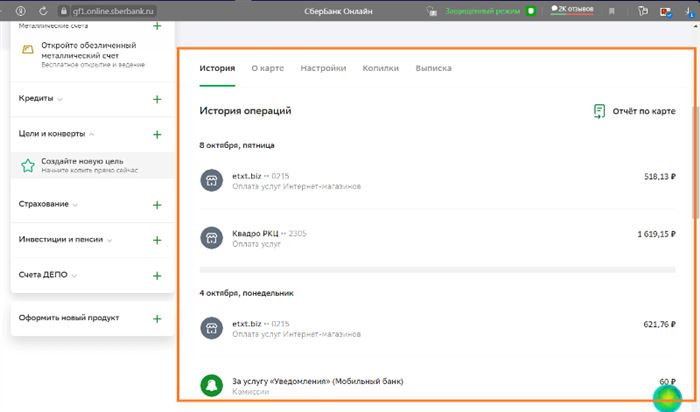Open etxt.biz operation dated 4 октября
Screen dimensions: 700x412
(438, 329)
